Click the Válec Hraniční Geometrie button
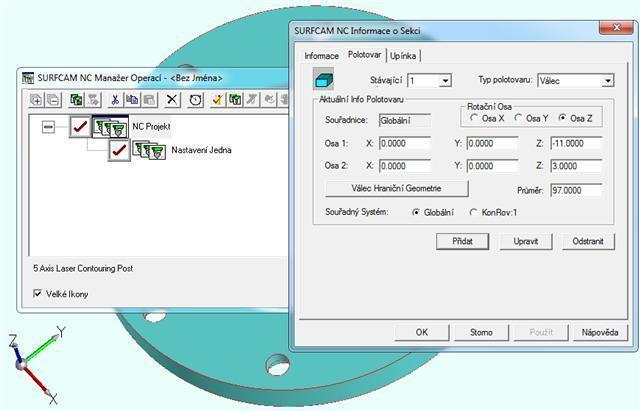The image size is (640, 411). [396, 189]
